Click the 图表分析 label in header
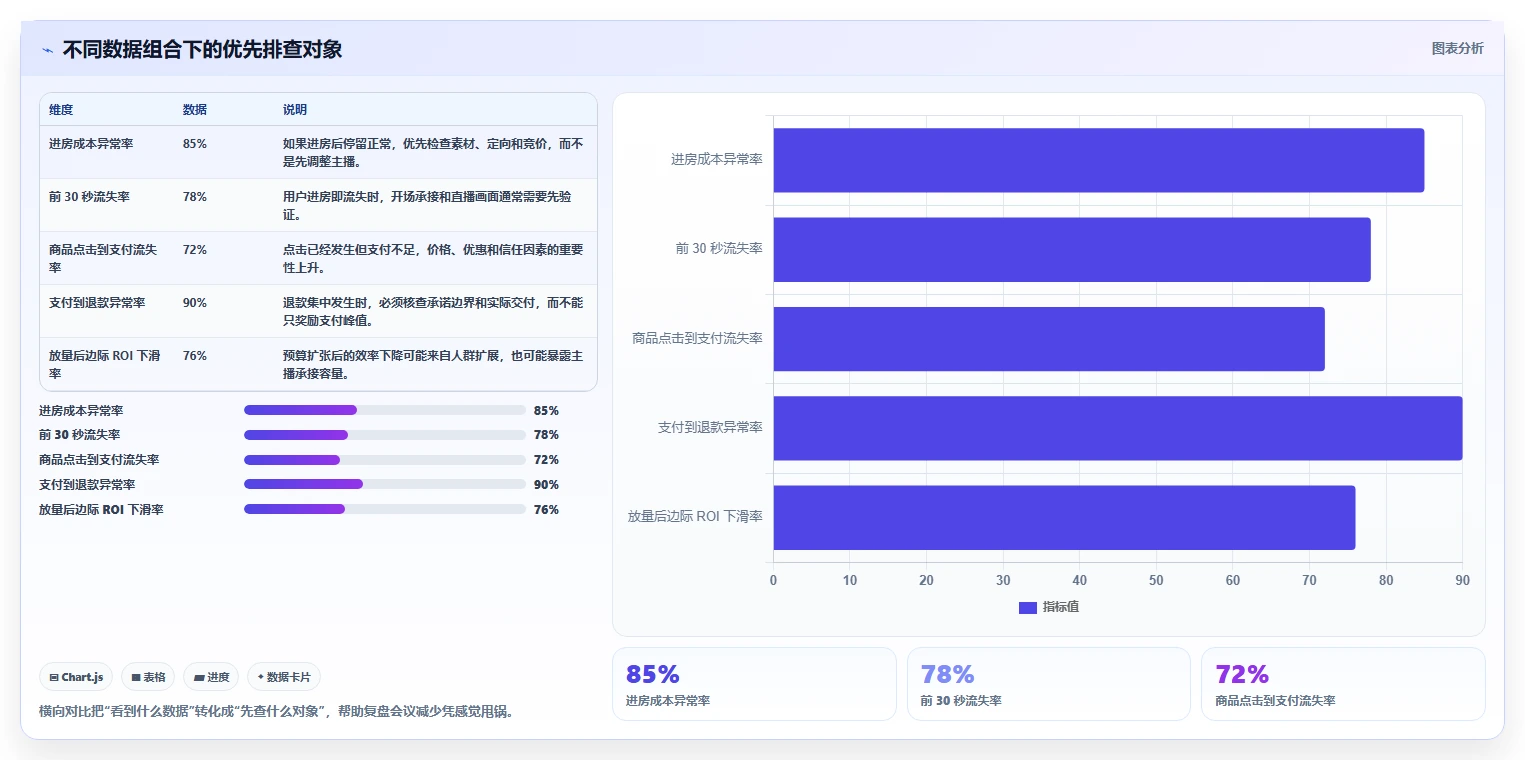The height and width of the screenshot is (760, 1525). coord(1457,48)
